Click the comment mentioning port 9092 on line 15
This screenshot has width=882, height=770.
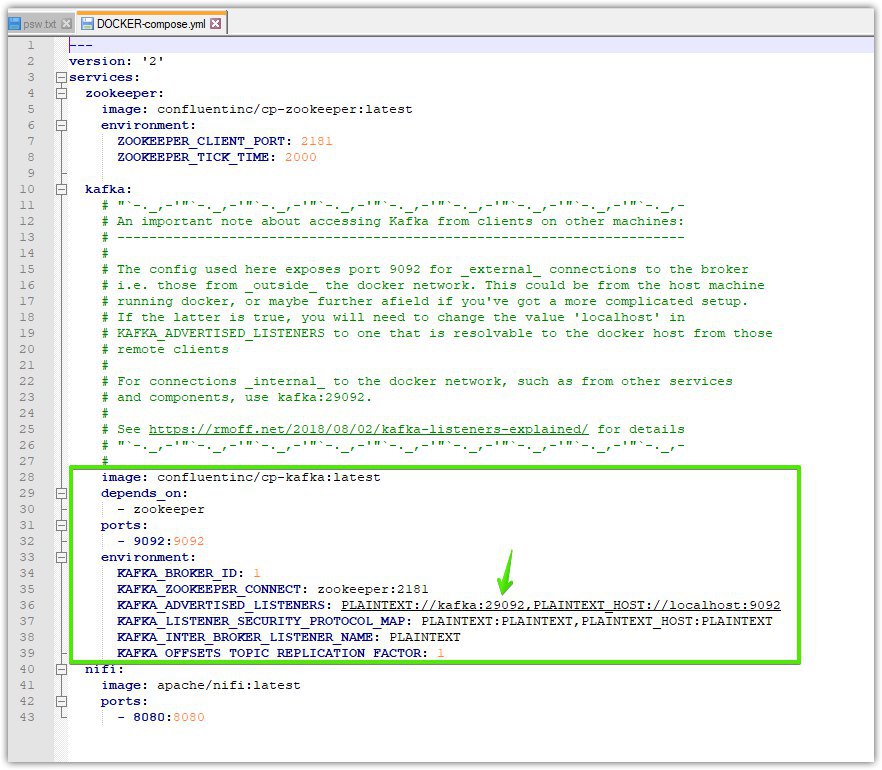click(425, 269)
